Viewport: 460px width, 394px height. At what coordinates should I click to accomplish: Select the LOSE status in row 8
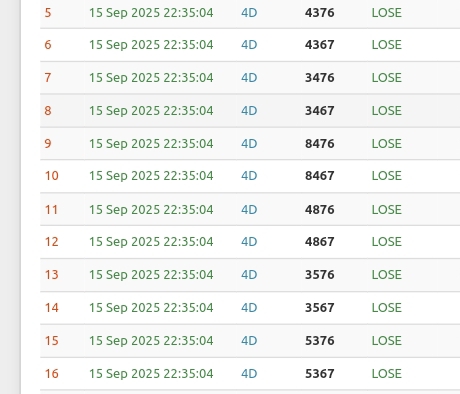click(x=387, y=111)
